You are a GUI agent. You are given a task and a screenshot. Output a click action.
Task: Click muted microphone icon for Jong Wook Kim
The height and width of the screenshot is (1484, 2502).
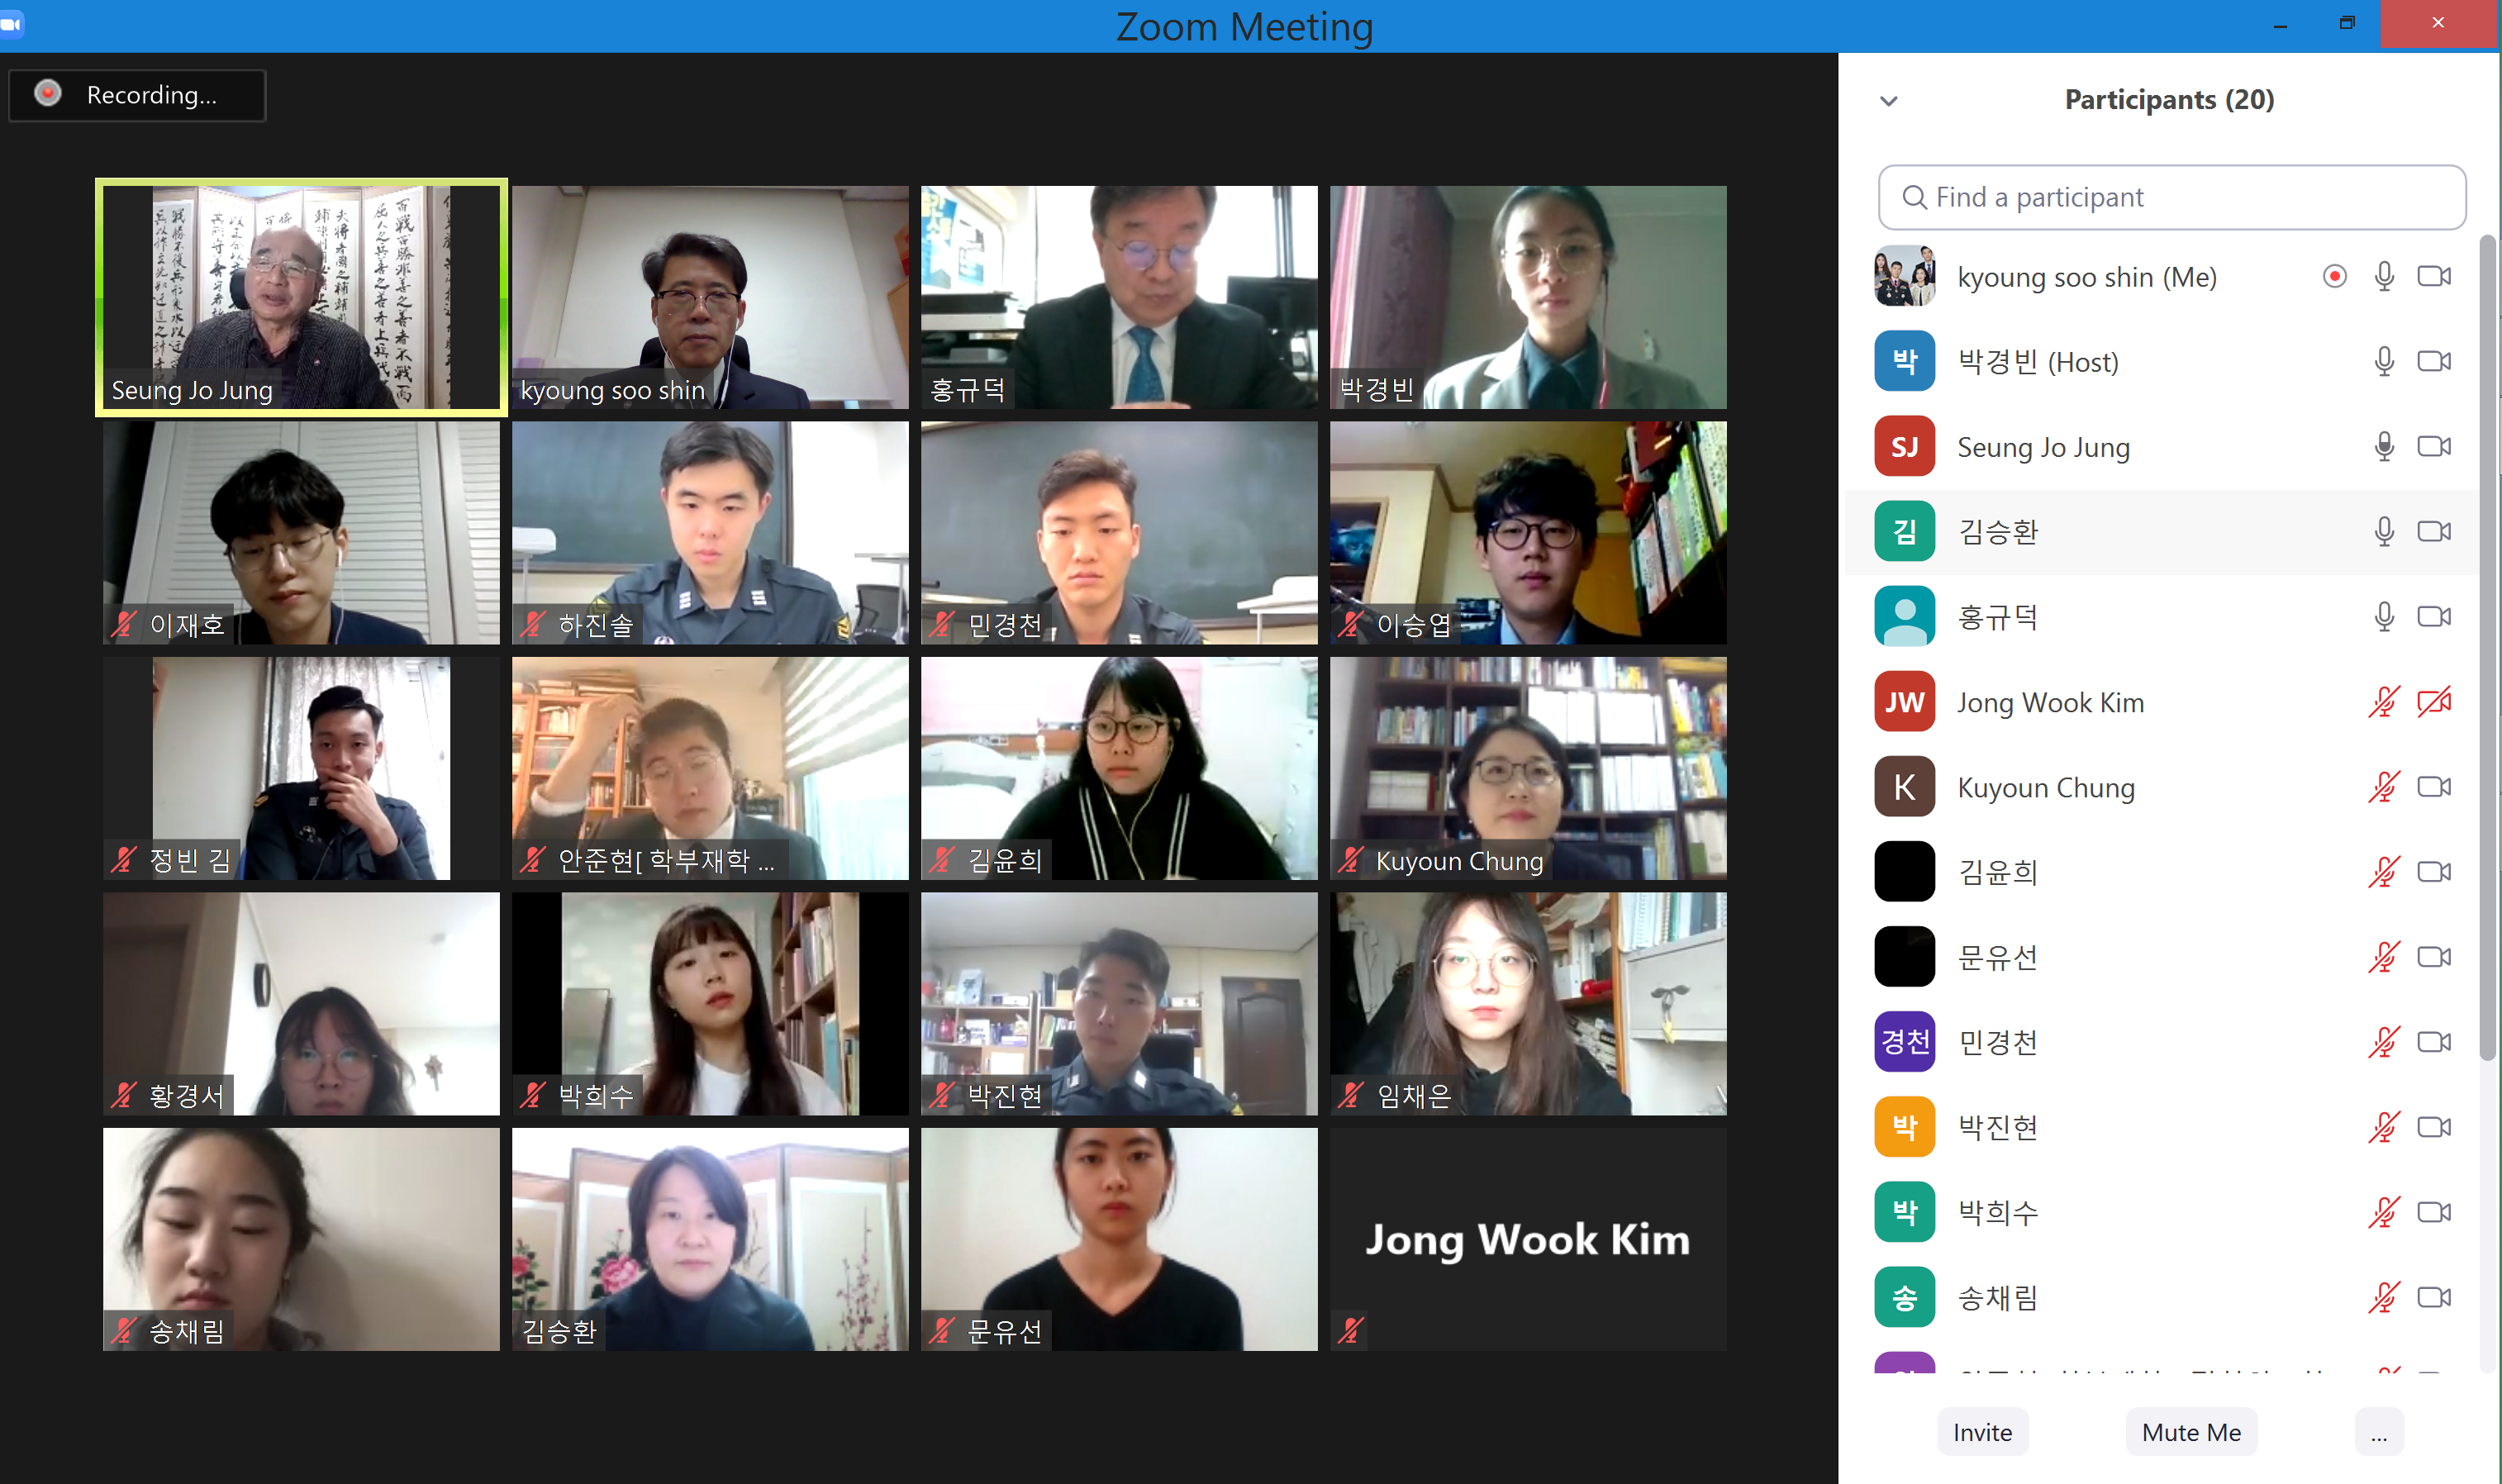tap(2384, 702)
